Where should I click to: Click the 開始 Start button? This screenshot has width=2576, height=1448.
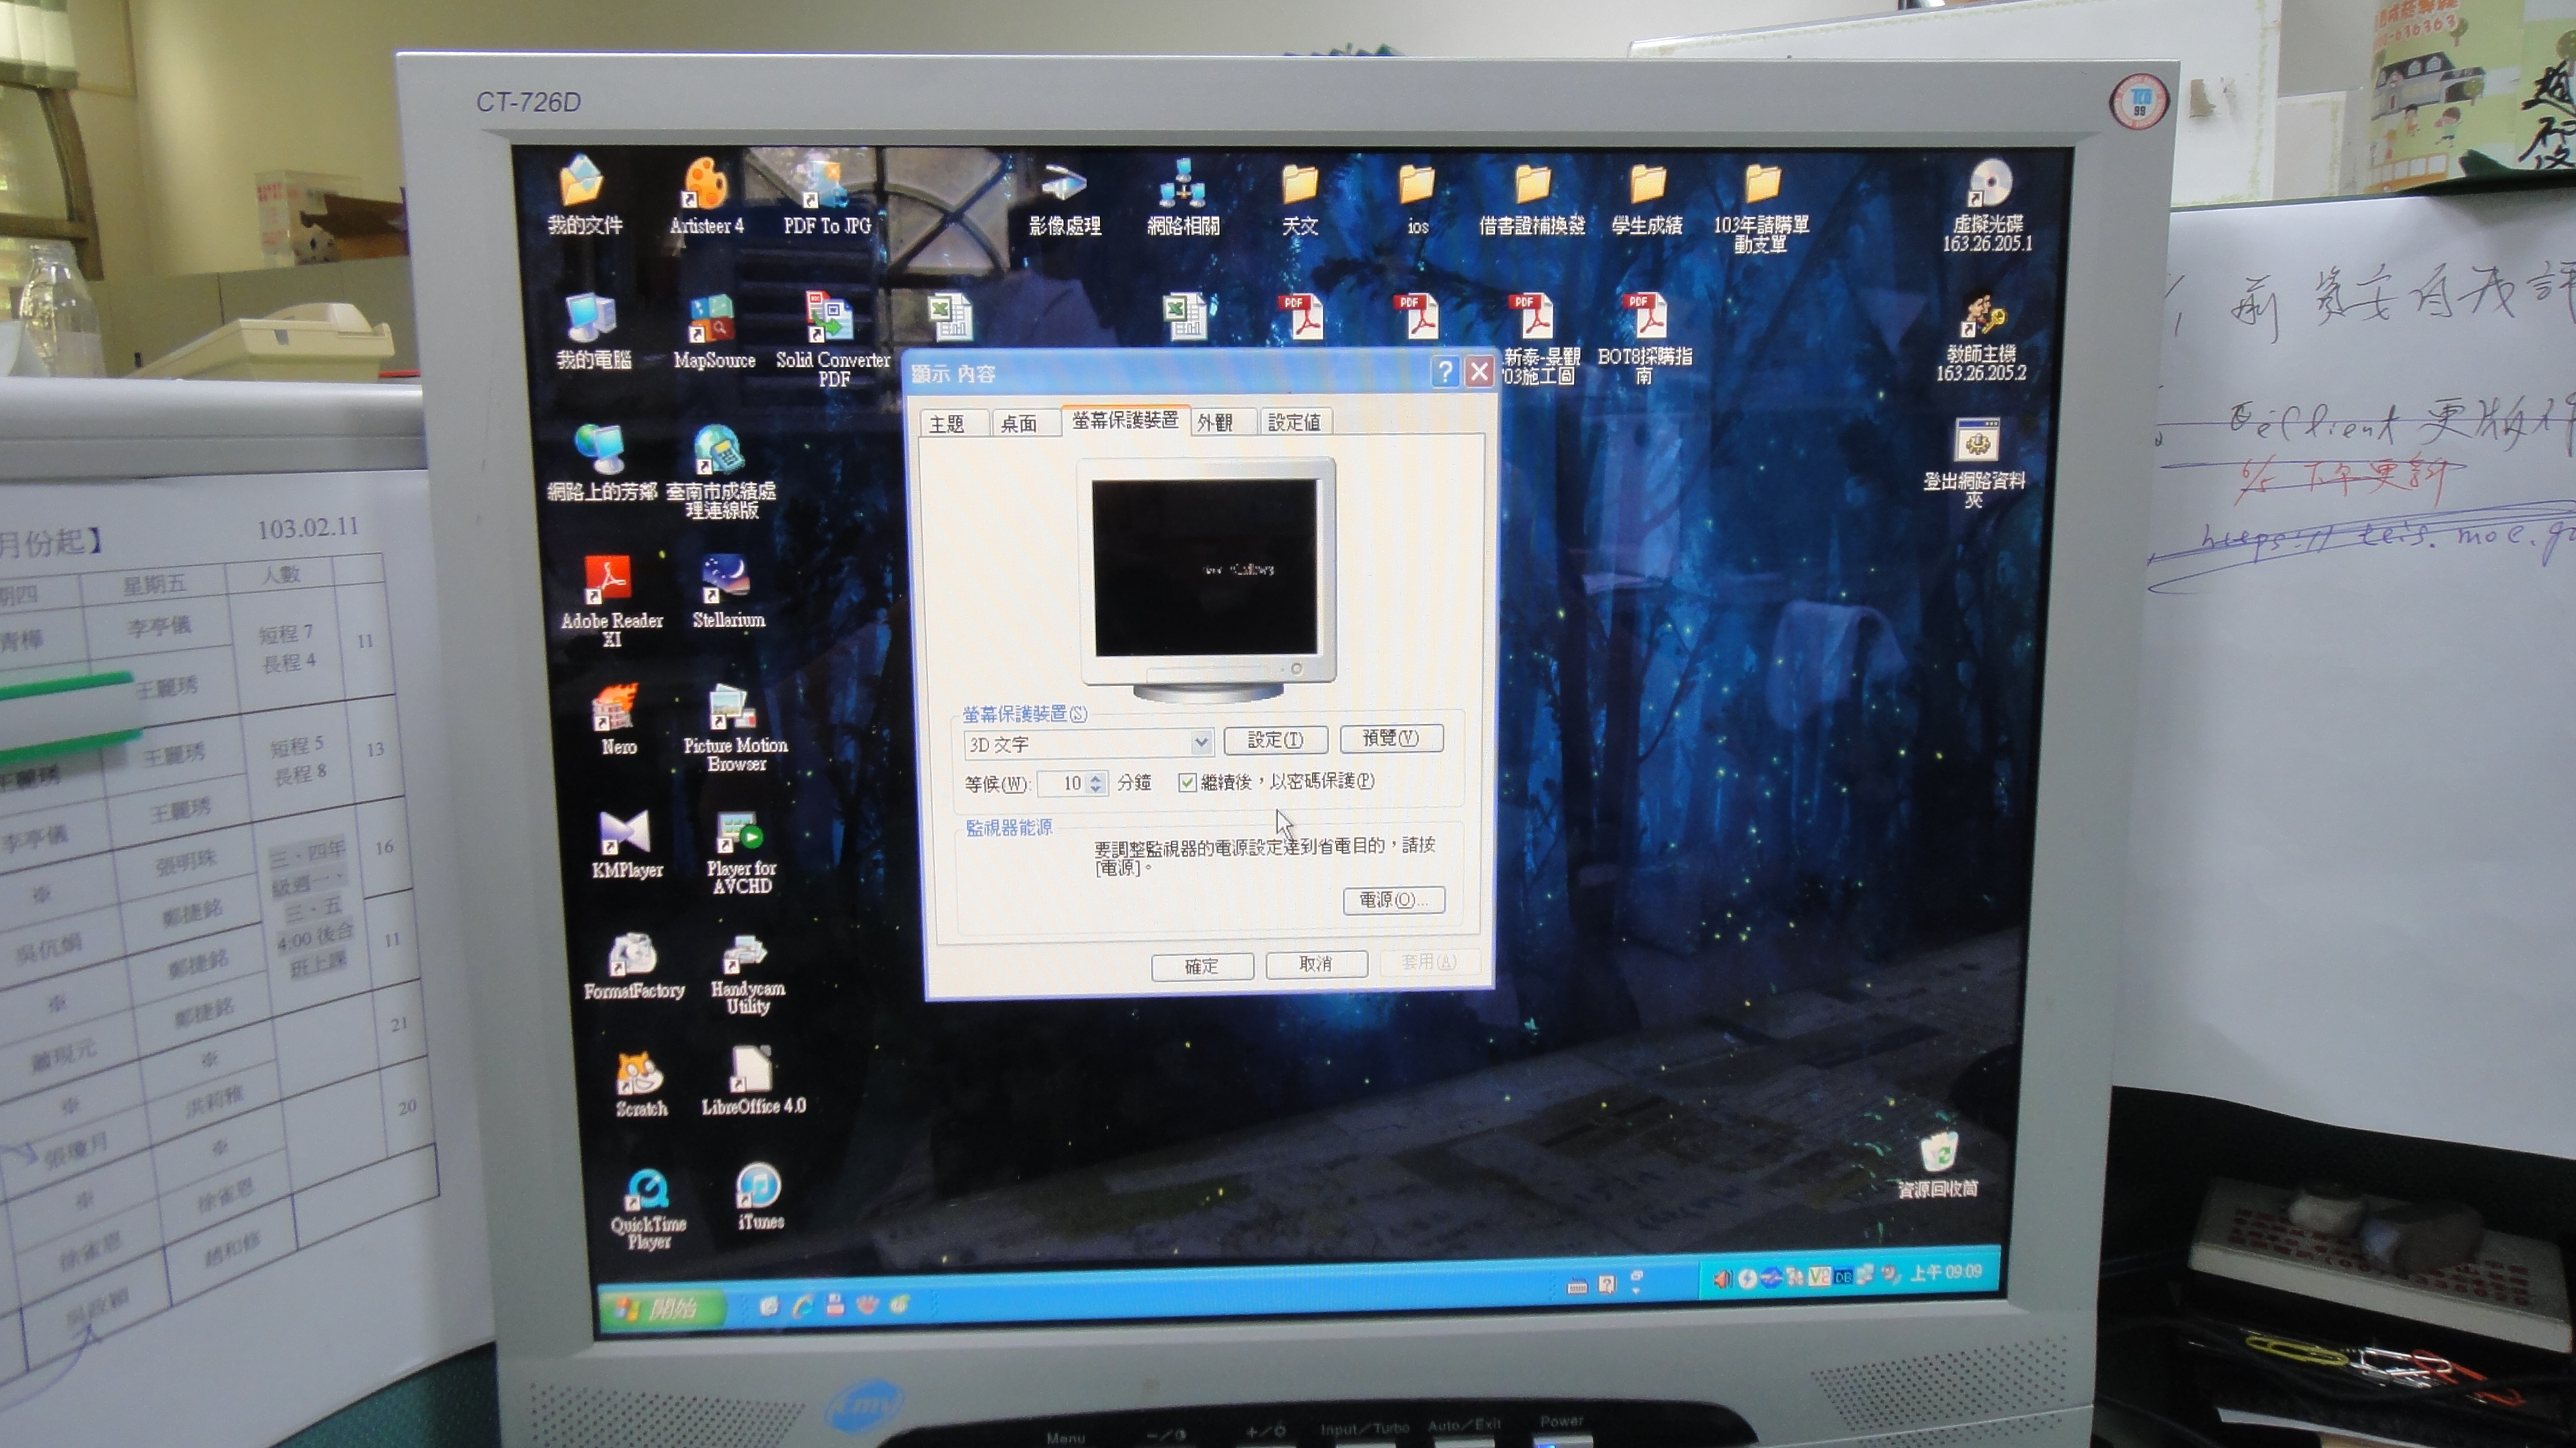659,1308
